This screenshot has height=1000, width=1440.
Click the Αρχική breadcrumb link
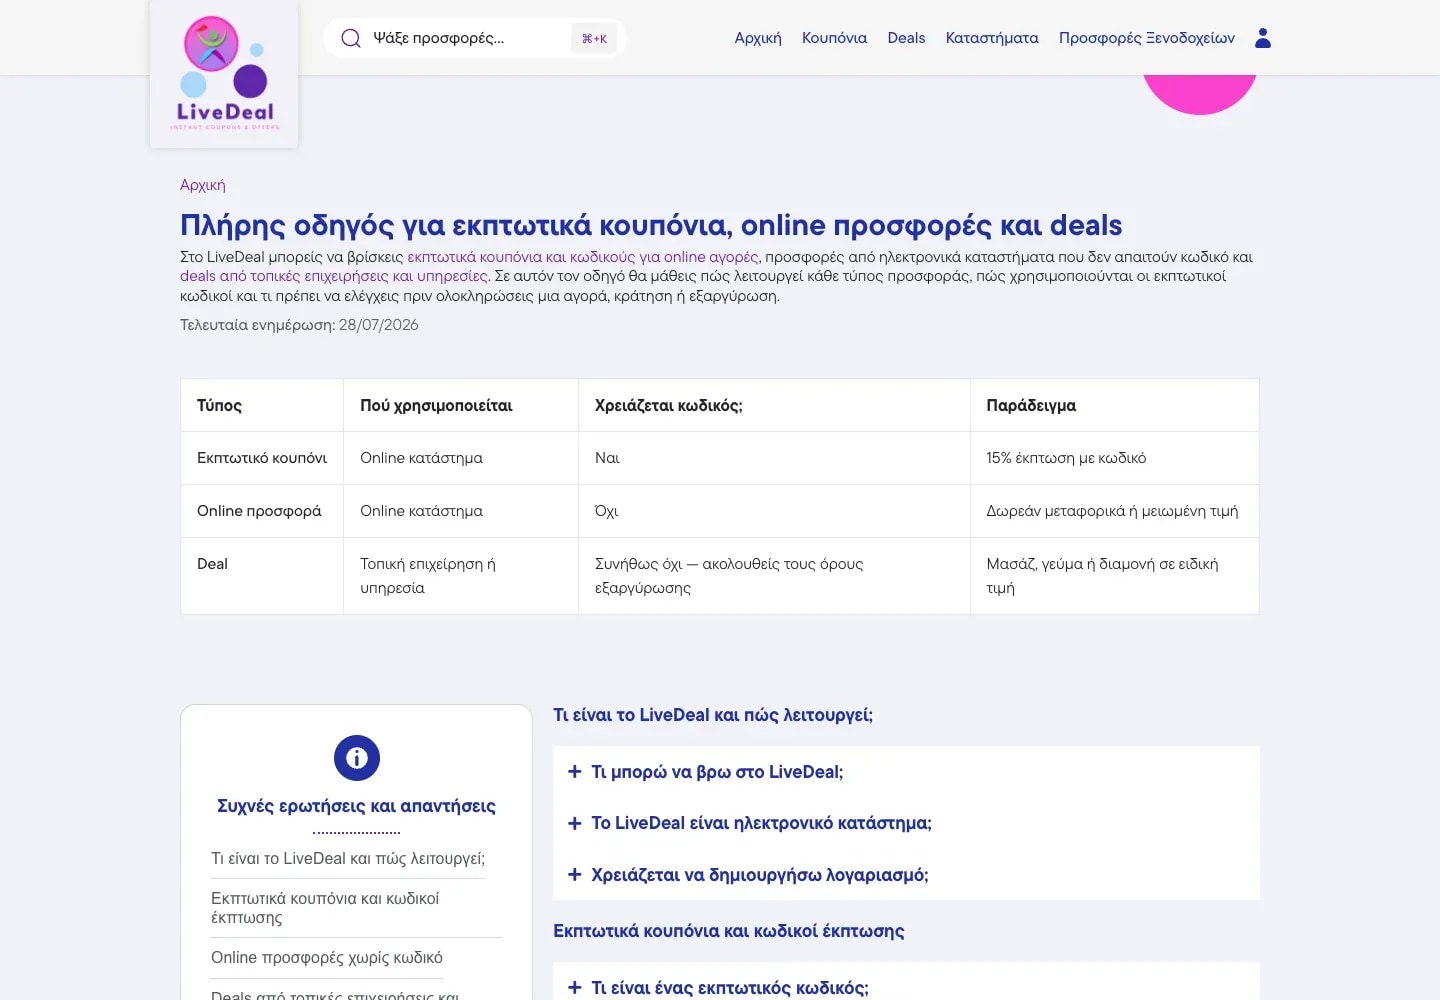click(203, 185)
